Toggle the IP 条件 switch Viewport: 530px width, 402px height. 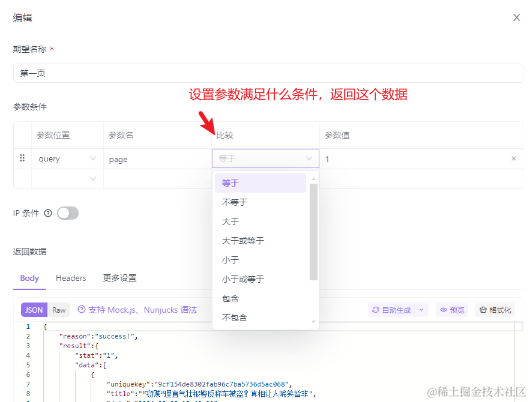click(x=68, y=213)
